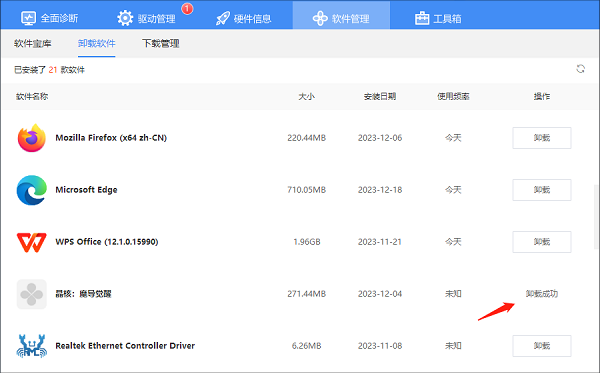Select Mozilla Firefox (x64 zh-CN) name
600x373 pixels.
(111, 138)
